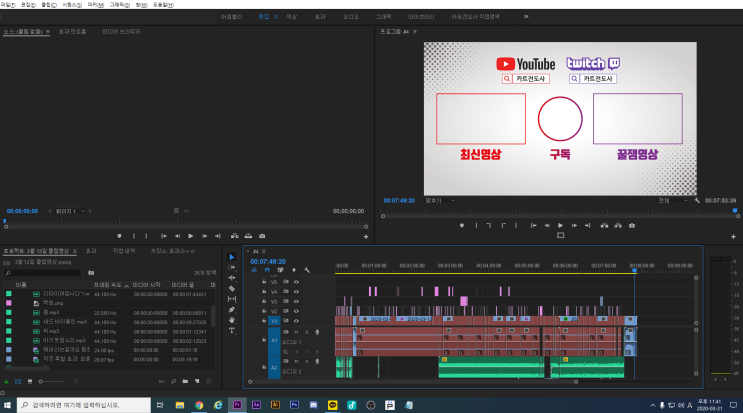Viewport: 743px width, 413px height.
Task: Open Premiere Pro in Windows taskbar
Action: tap(237, 405)
